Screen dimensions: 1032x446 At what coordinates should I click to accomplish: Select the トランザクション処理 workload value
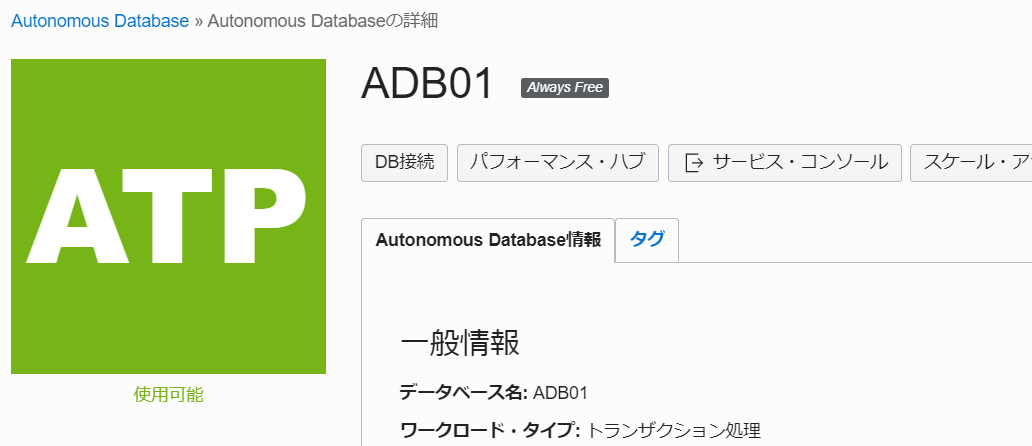673,432
